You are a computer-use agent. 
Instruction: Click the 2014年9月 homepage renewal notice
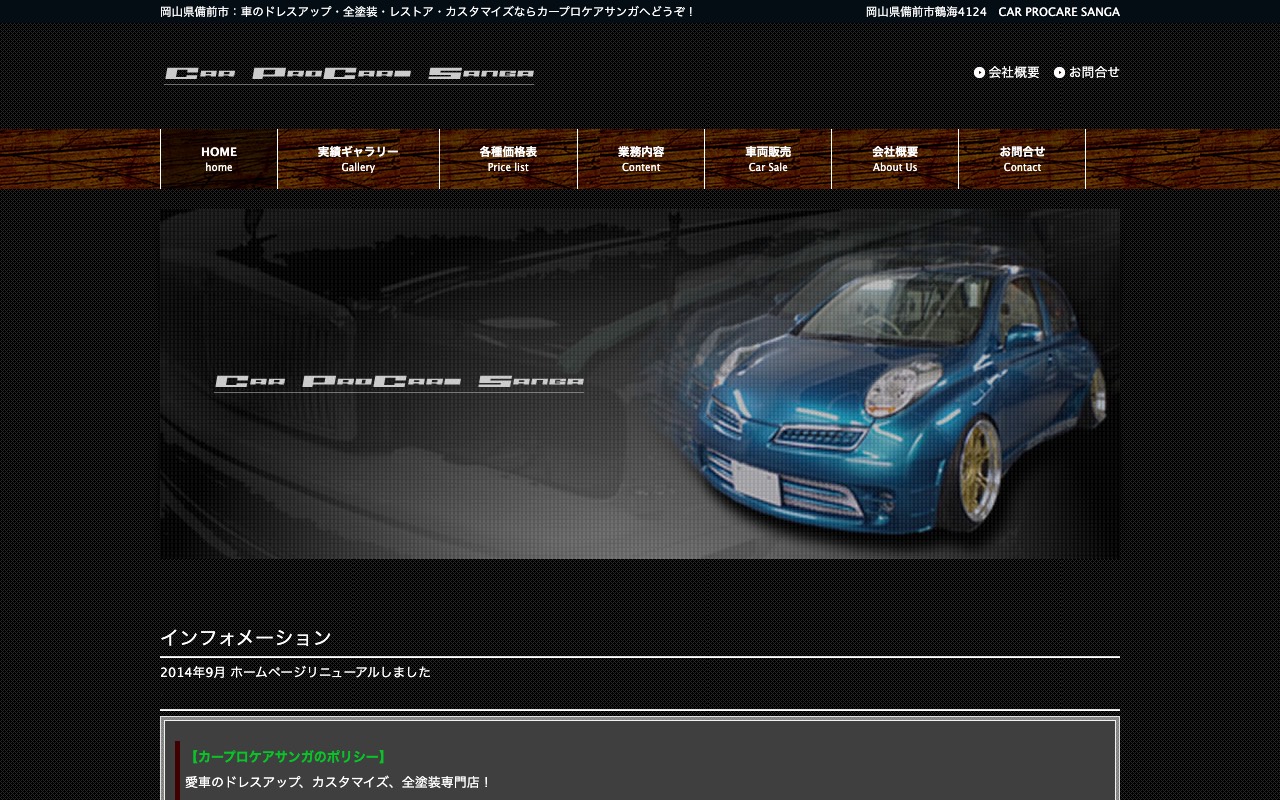[x=295, y=672]
